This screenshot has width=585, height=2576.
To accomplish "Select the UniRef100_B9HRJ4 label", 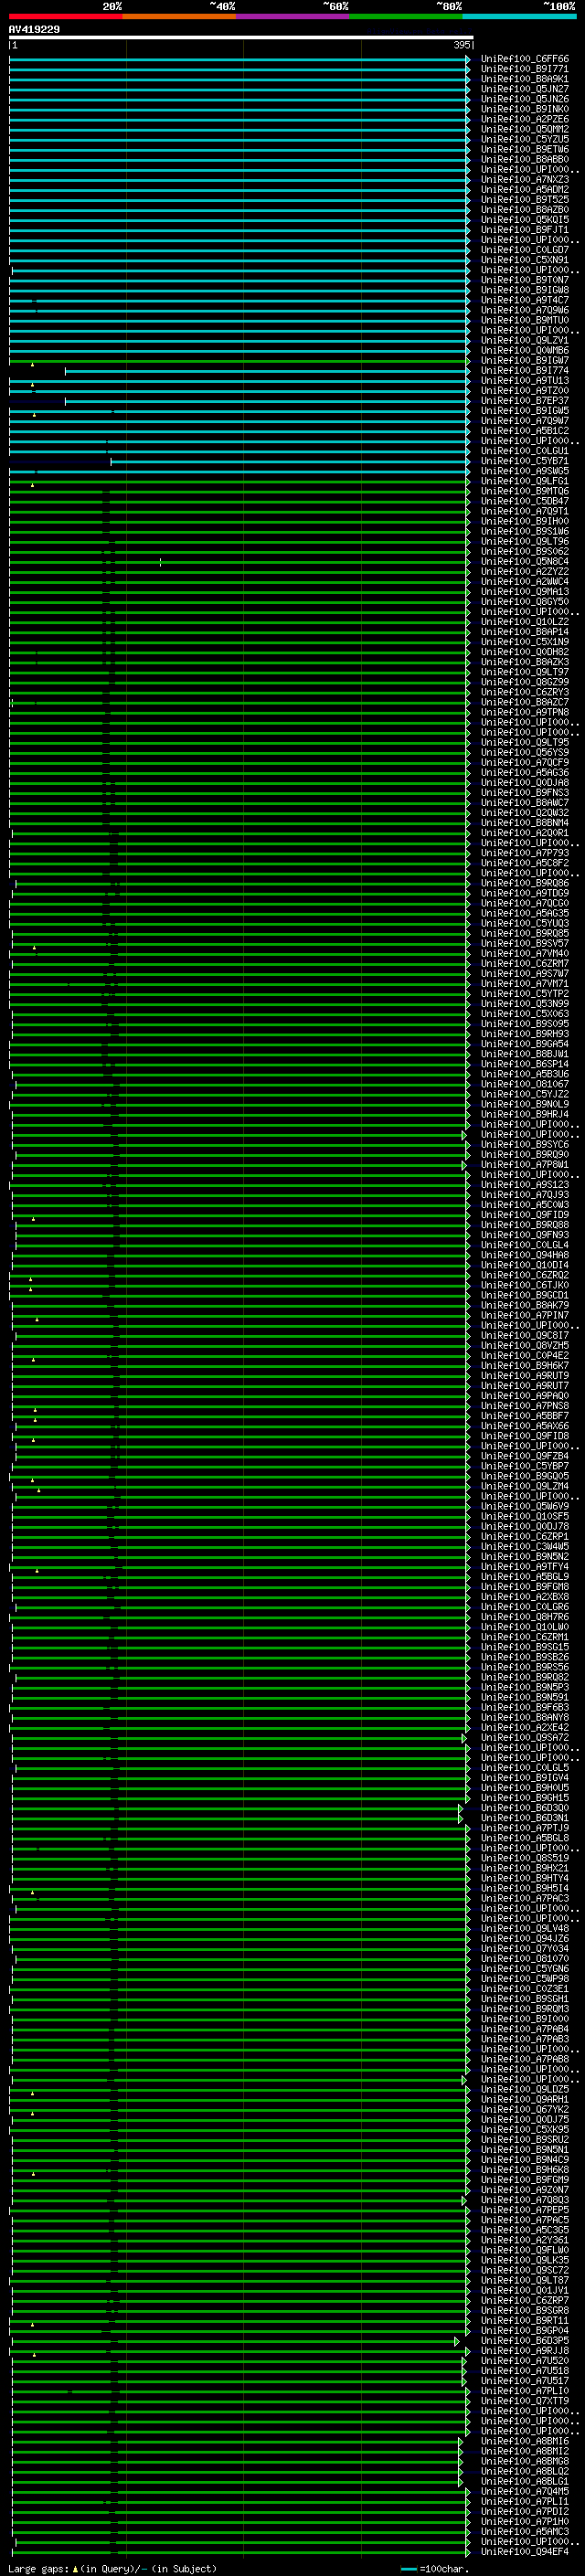I will pos(524,1114).
